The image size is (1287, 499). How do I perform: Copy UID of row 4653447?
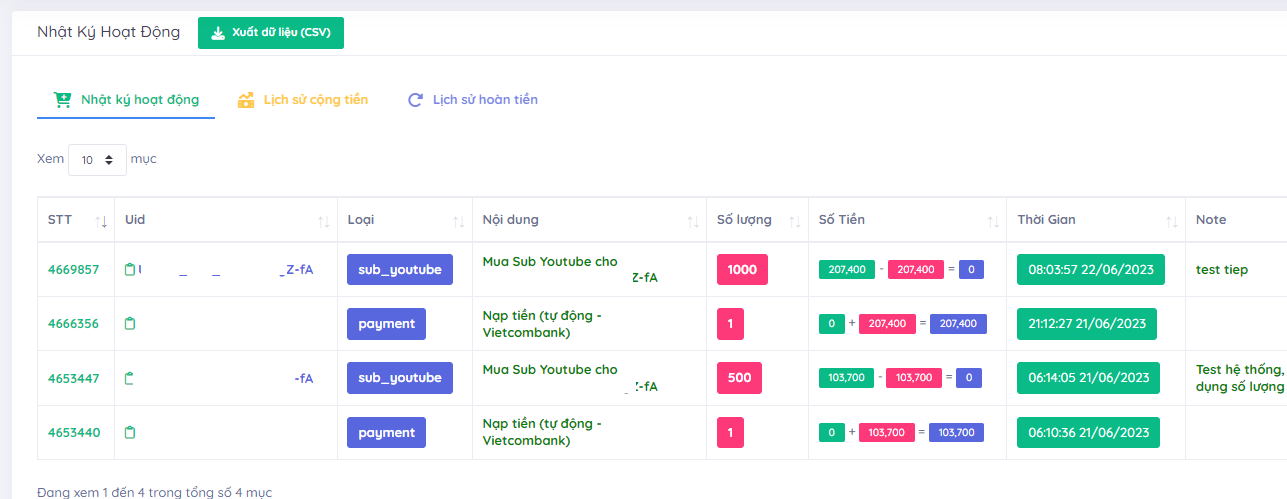pos(129,379)
